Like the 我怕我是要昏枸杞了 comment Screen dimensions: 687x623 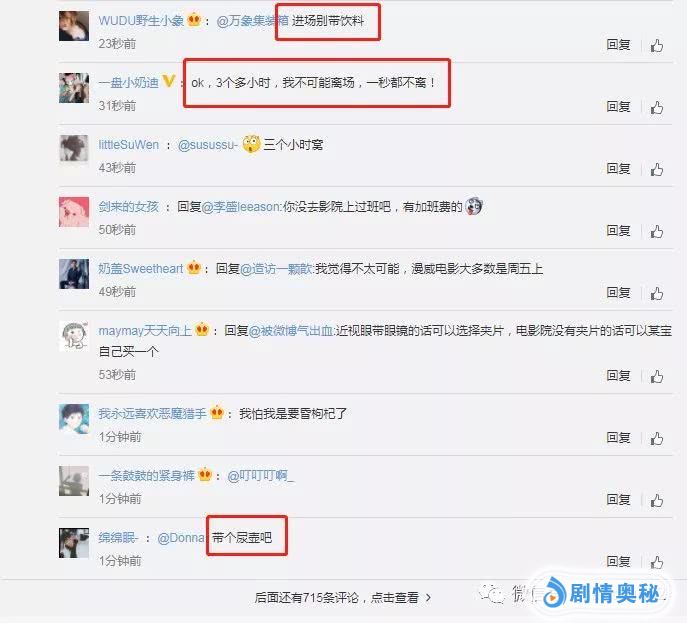pyautogui.click(x=656, y=439)
